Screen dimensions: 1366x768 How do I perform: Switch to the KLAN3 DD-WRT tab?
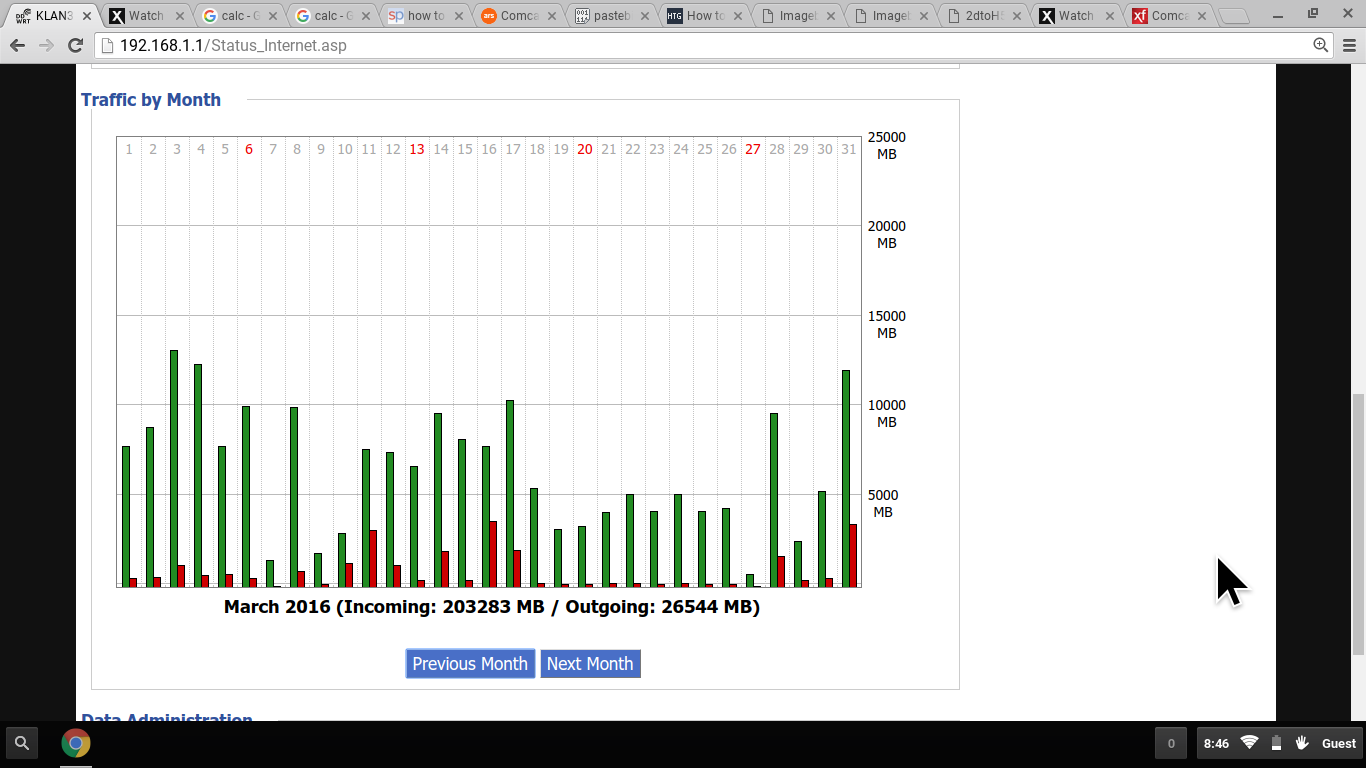(52, 16)
